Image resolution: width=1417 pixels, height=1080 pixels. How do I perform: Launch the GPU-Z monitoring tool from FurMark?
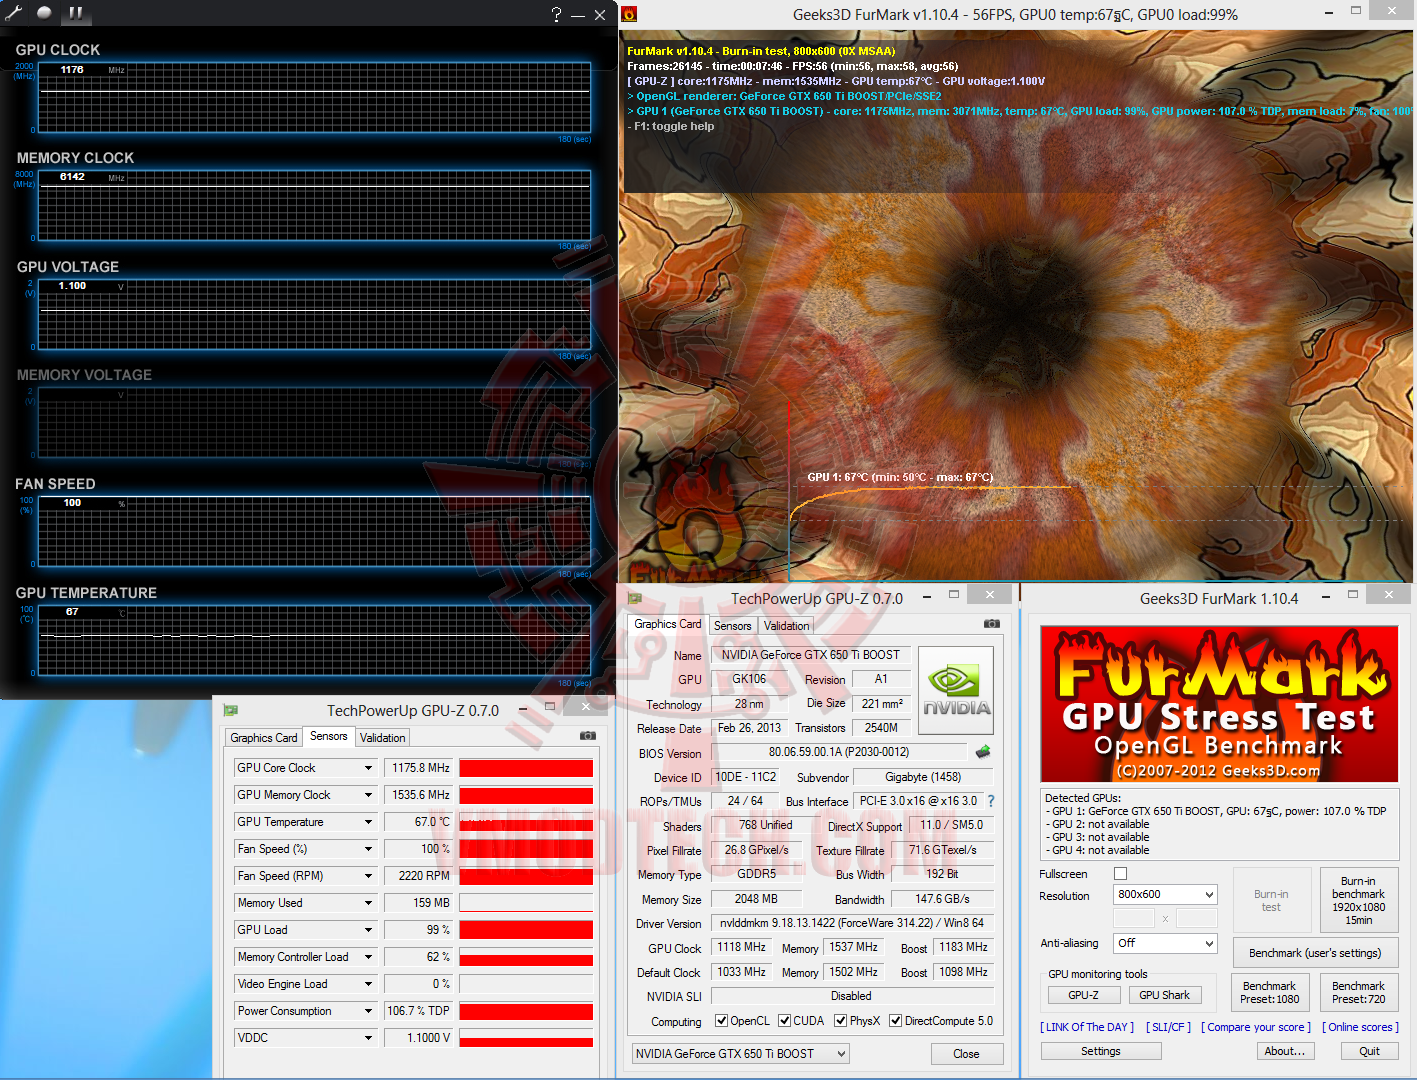1083,995
